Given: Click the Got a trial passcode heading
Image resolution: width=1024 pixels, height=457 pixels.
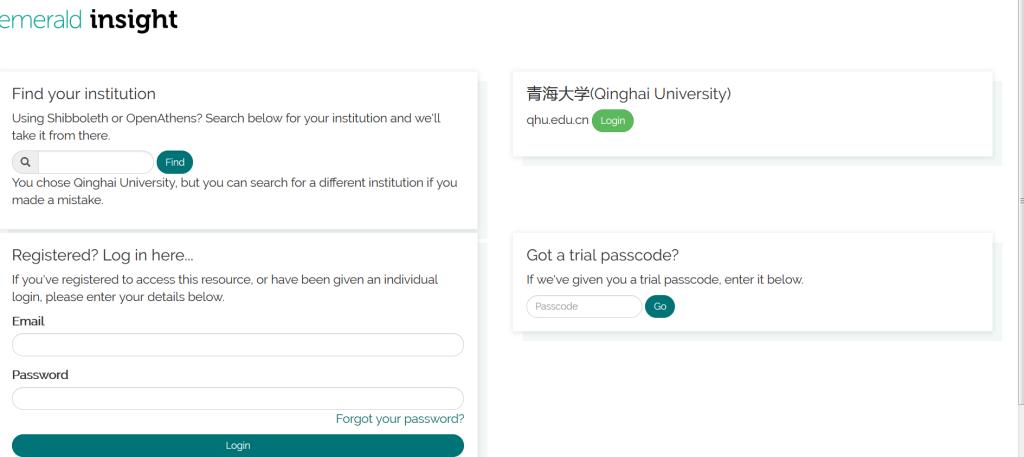Looking at the screenshot, I should click(603, 255).
